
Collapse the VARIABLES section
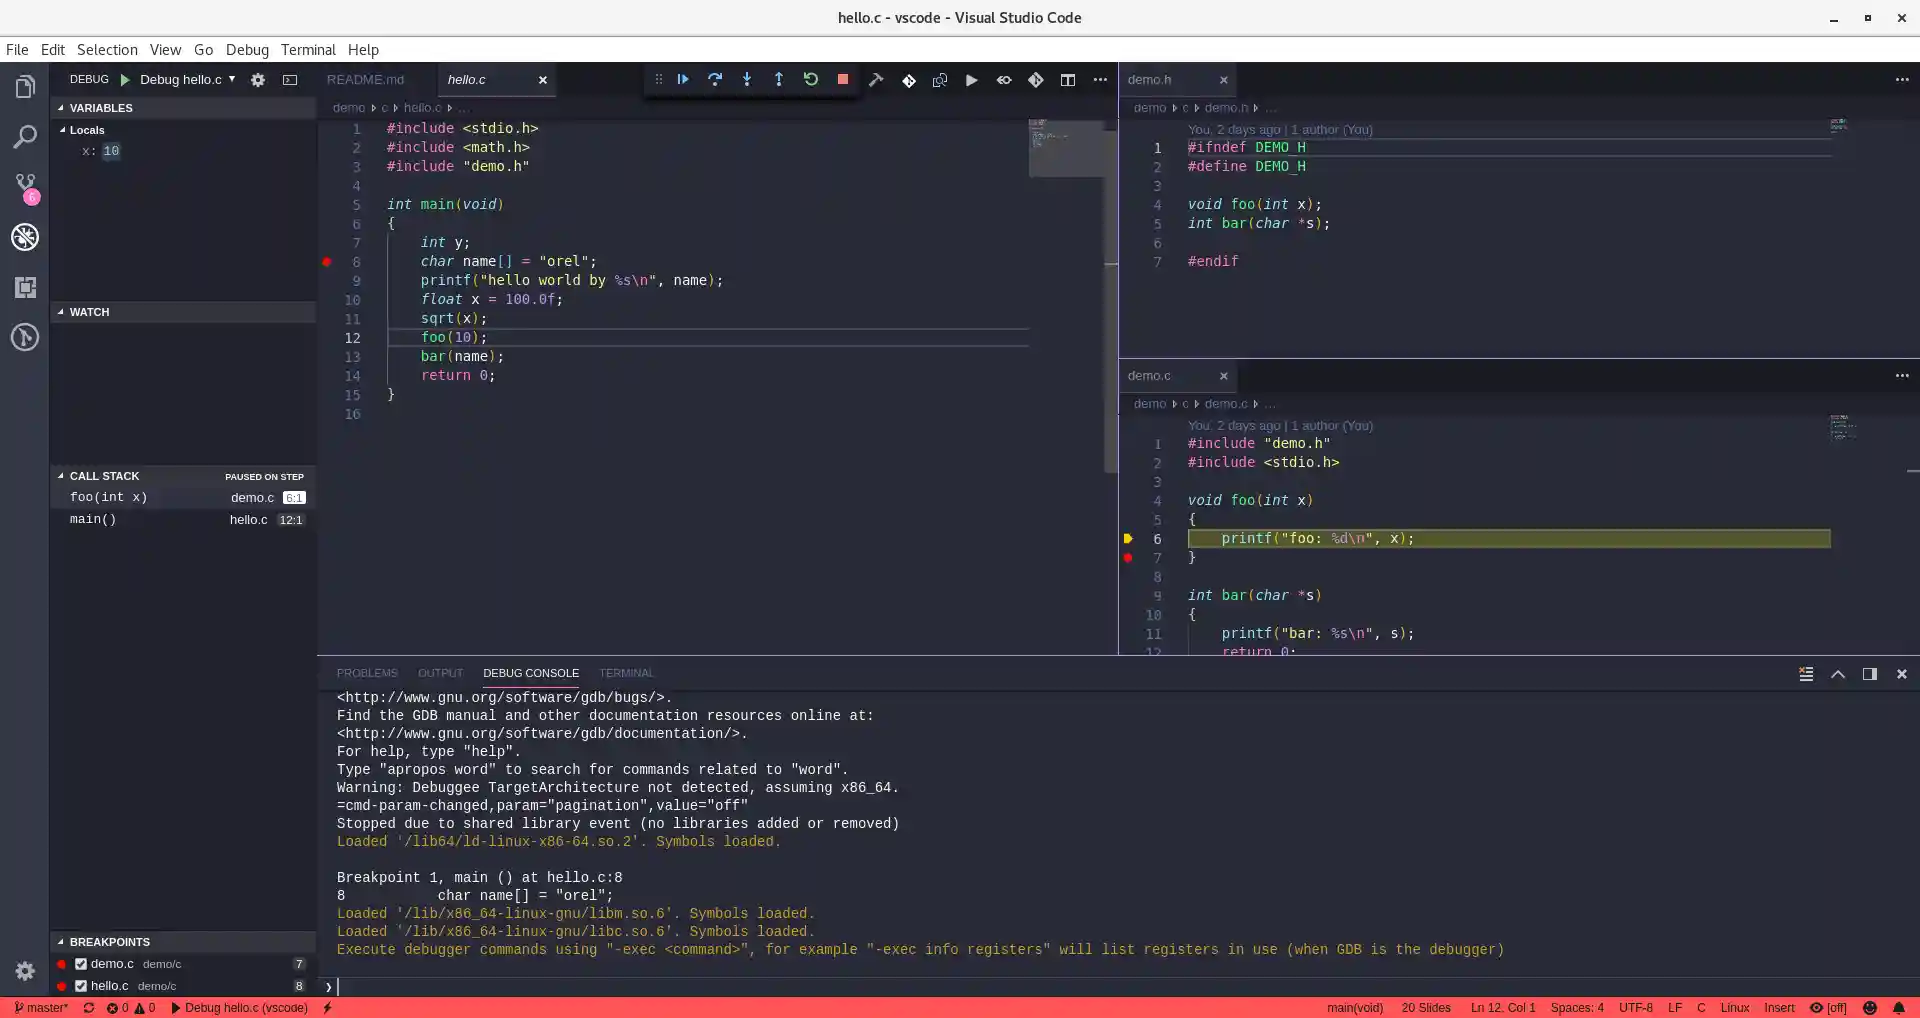[x=100, y=108]
